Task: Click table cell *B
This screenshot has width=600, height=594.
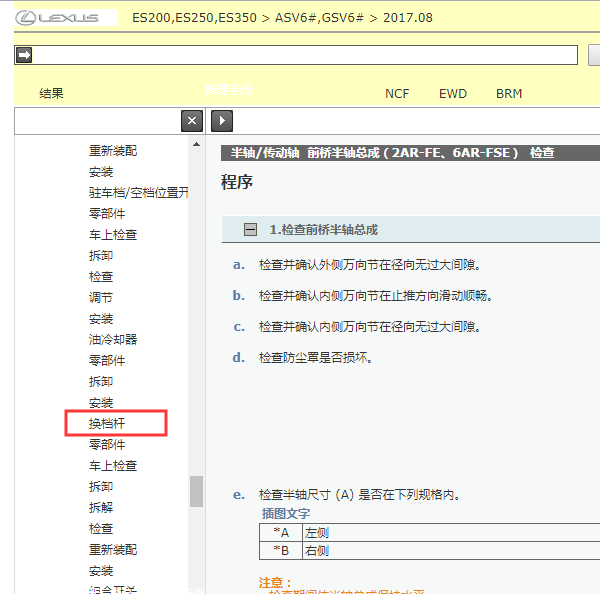Action: (281, 550)
